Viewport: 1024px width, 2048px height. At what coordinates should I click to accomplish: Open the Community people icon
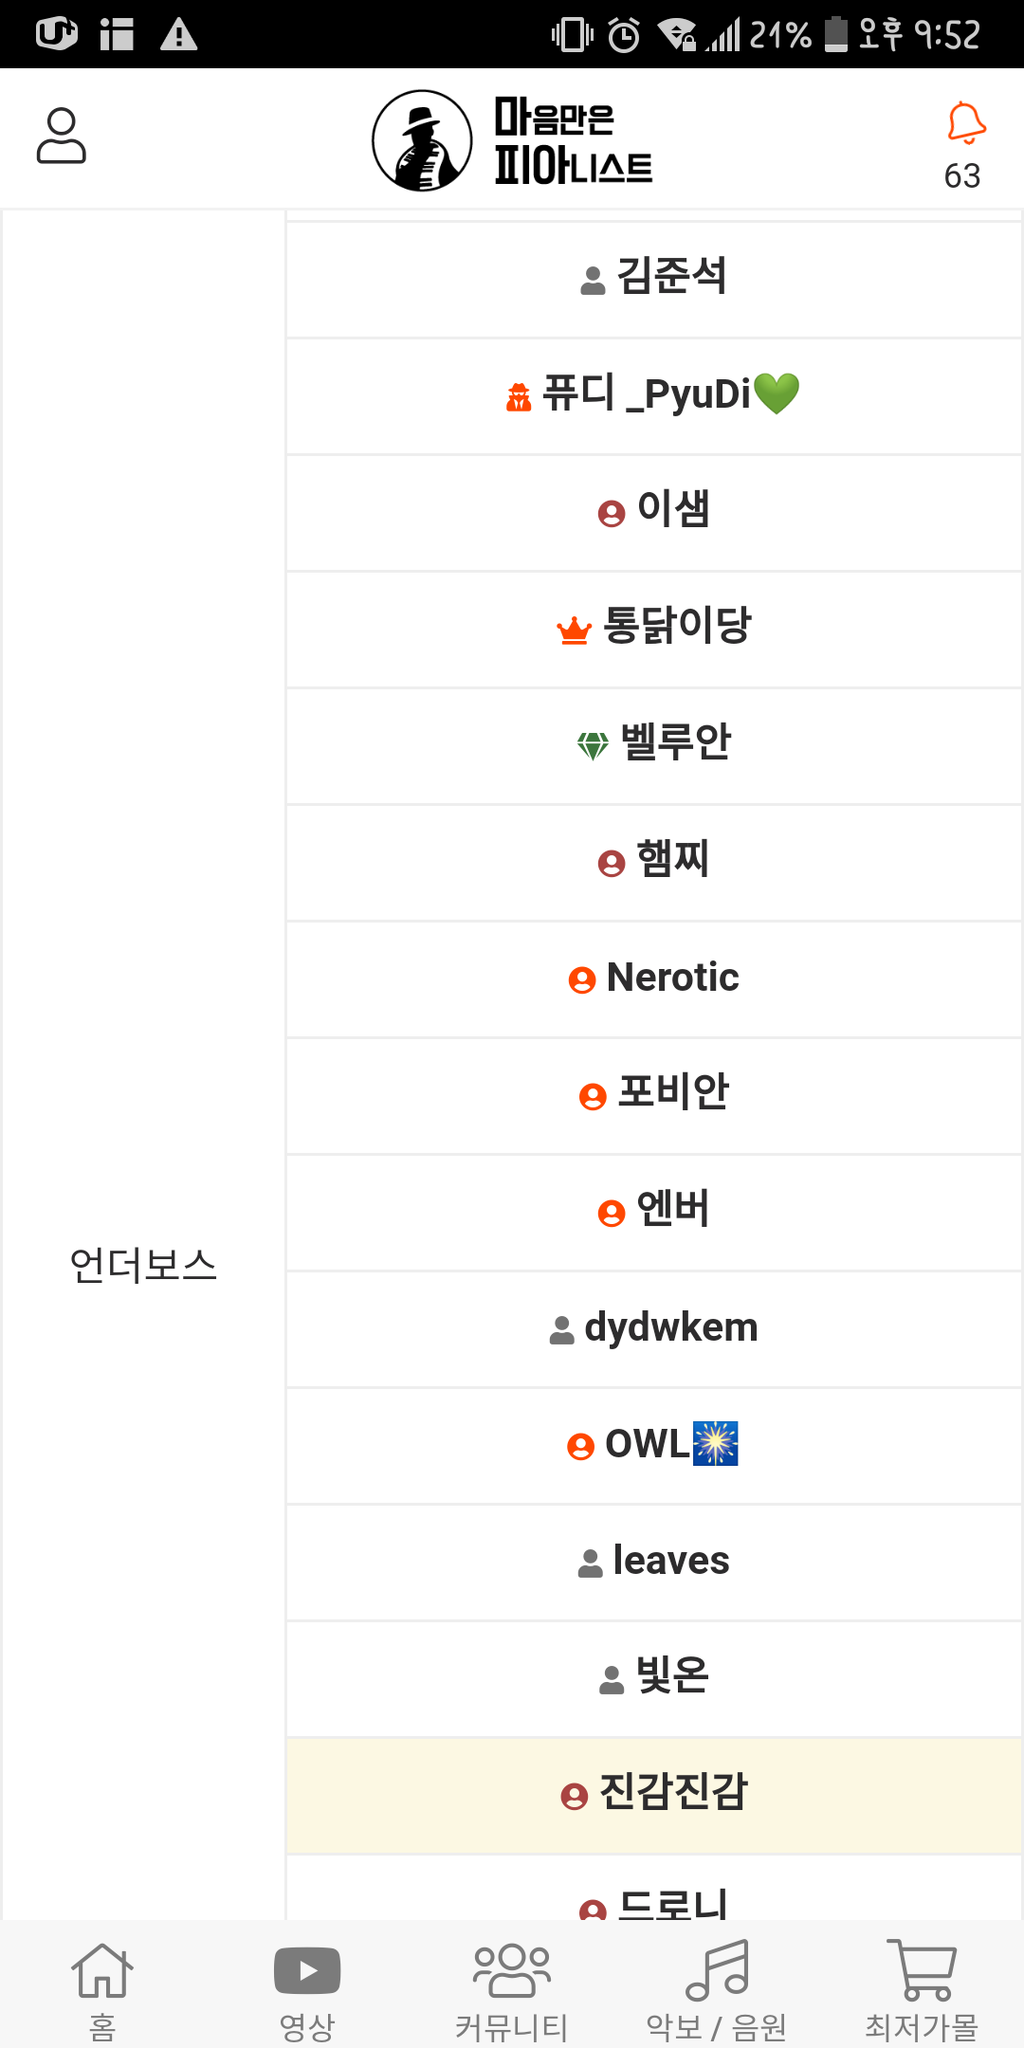click(512, 1970)
